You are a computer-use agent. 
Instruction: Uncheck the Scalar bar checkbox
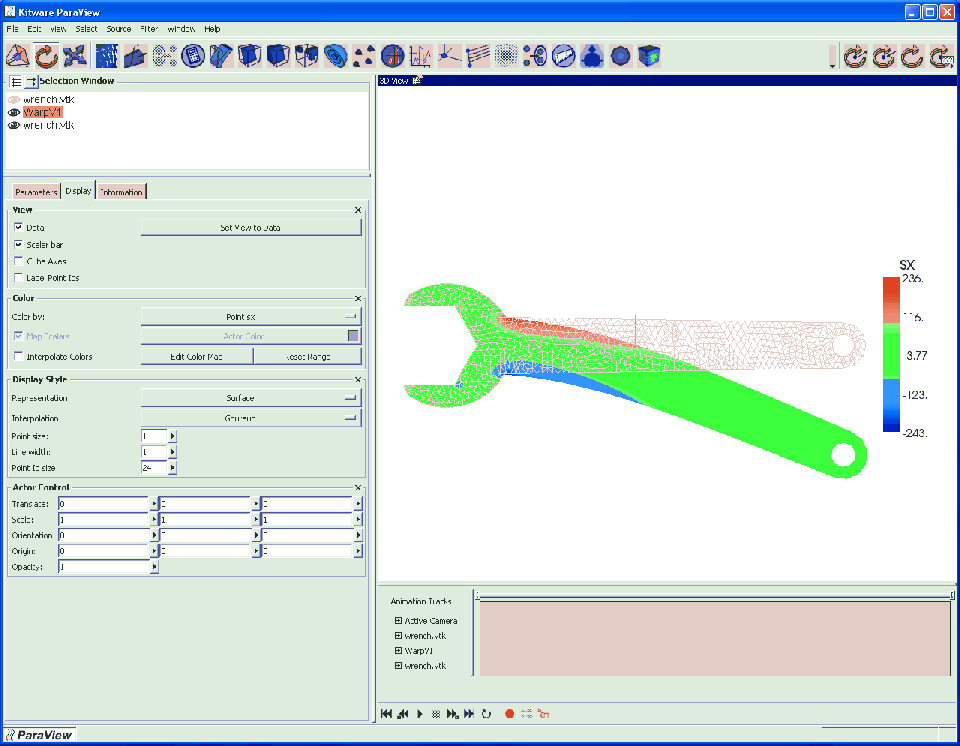(18, 244)
